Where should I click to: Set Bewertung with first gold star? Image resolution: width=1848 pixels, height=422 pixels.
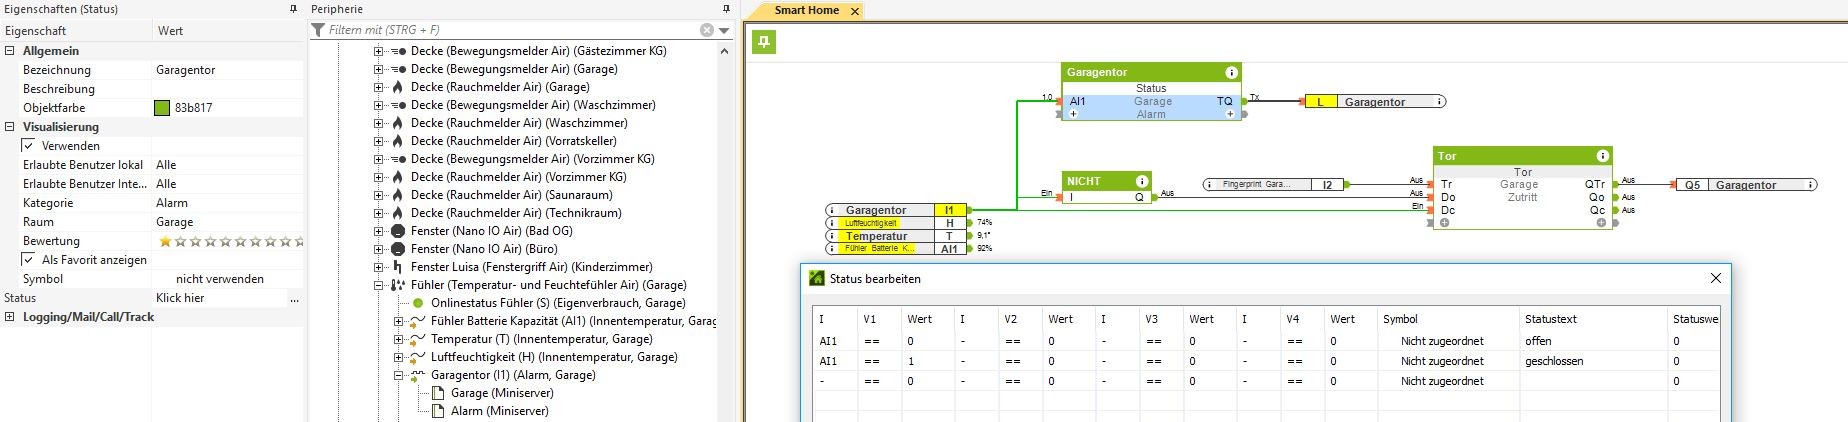(x=166, y=241)
